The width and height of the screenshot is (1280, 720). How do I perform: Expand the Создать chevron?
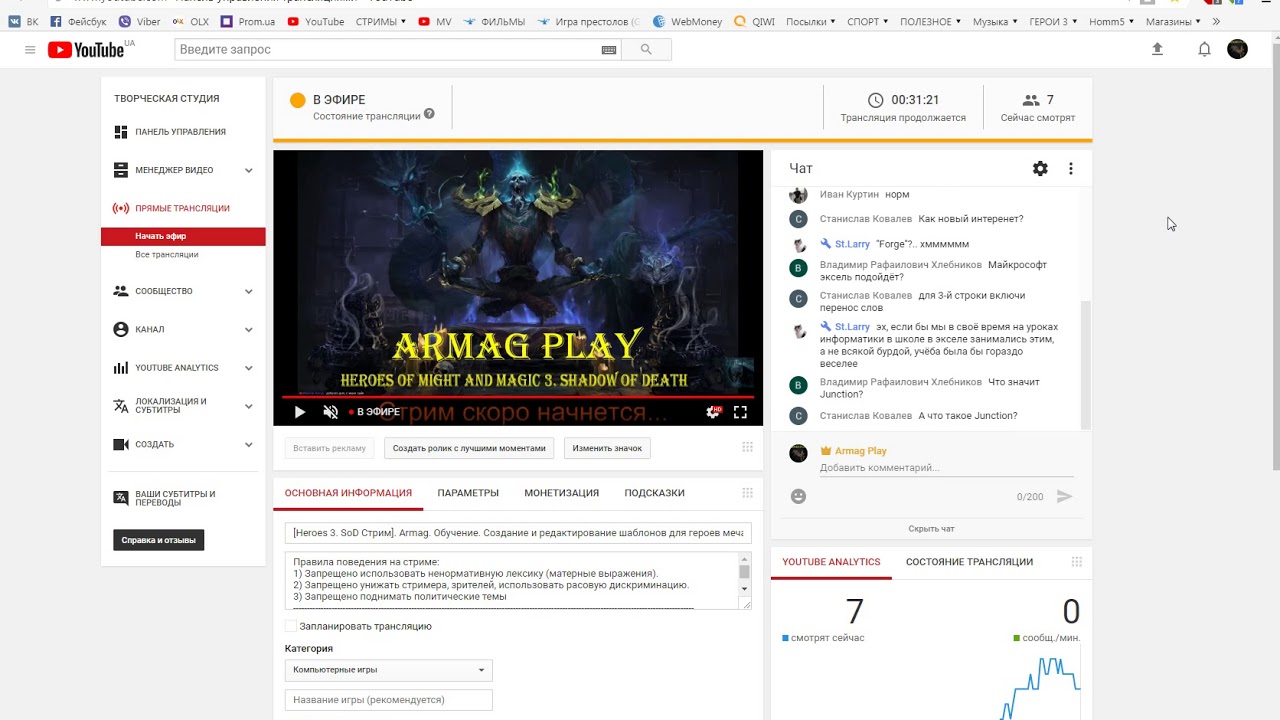[249, 444]
